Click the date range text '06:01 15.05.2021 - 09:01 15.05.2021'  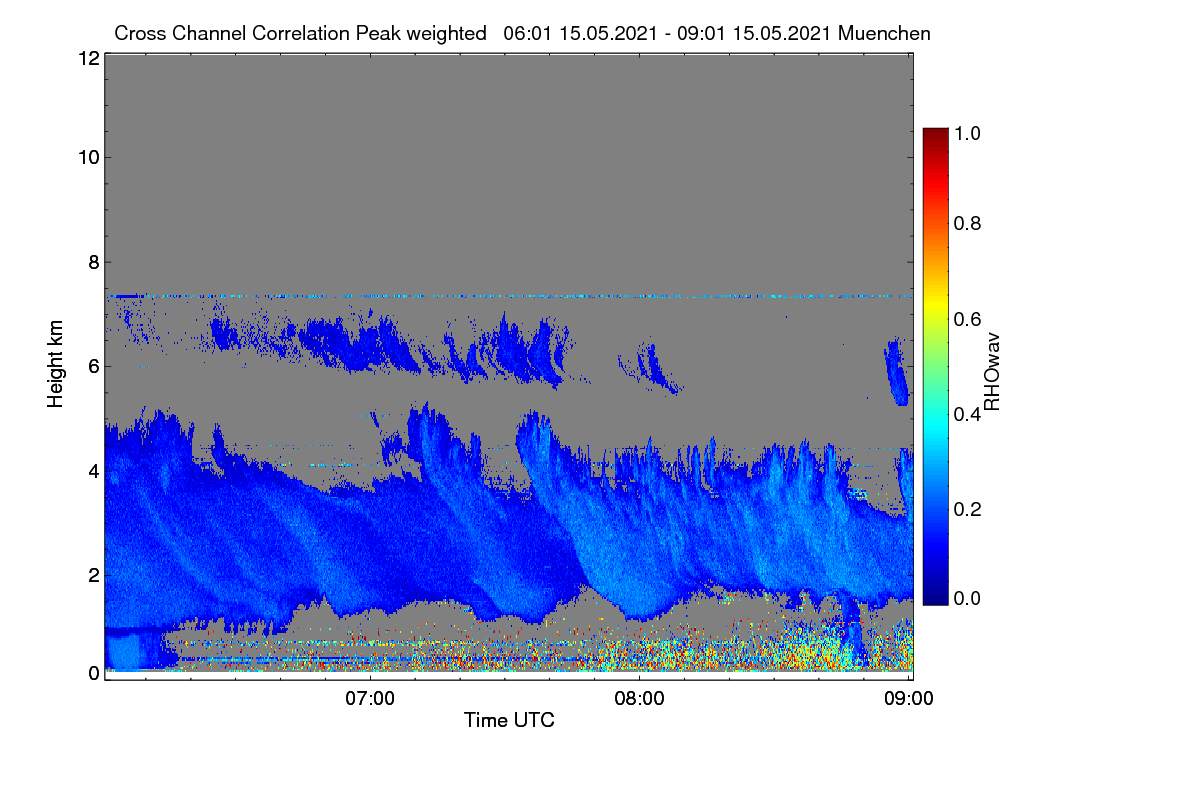coord(668,33)
